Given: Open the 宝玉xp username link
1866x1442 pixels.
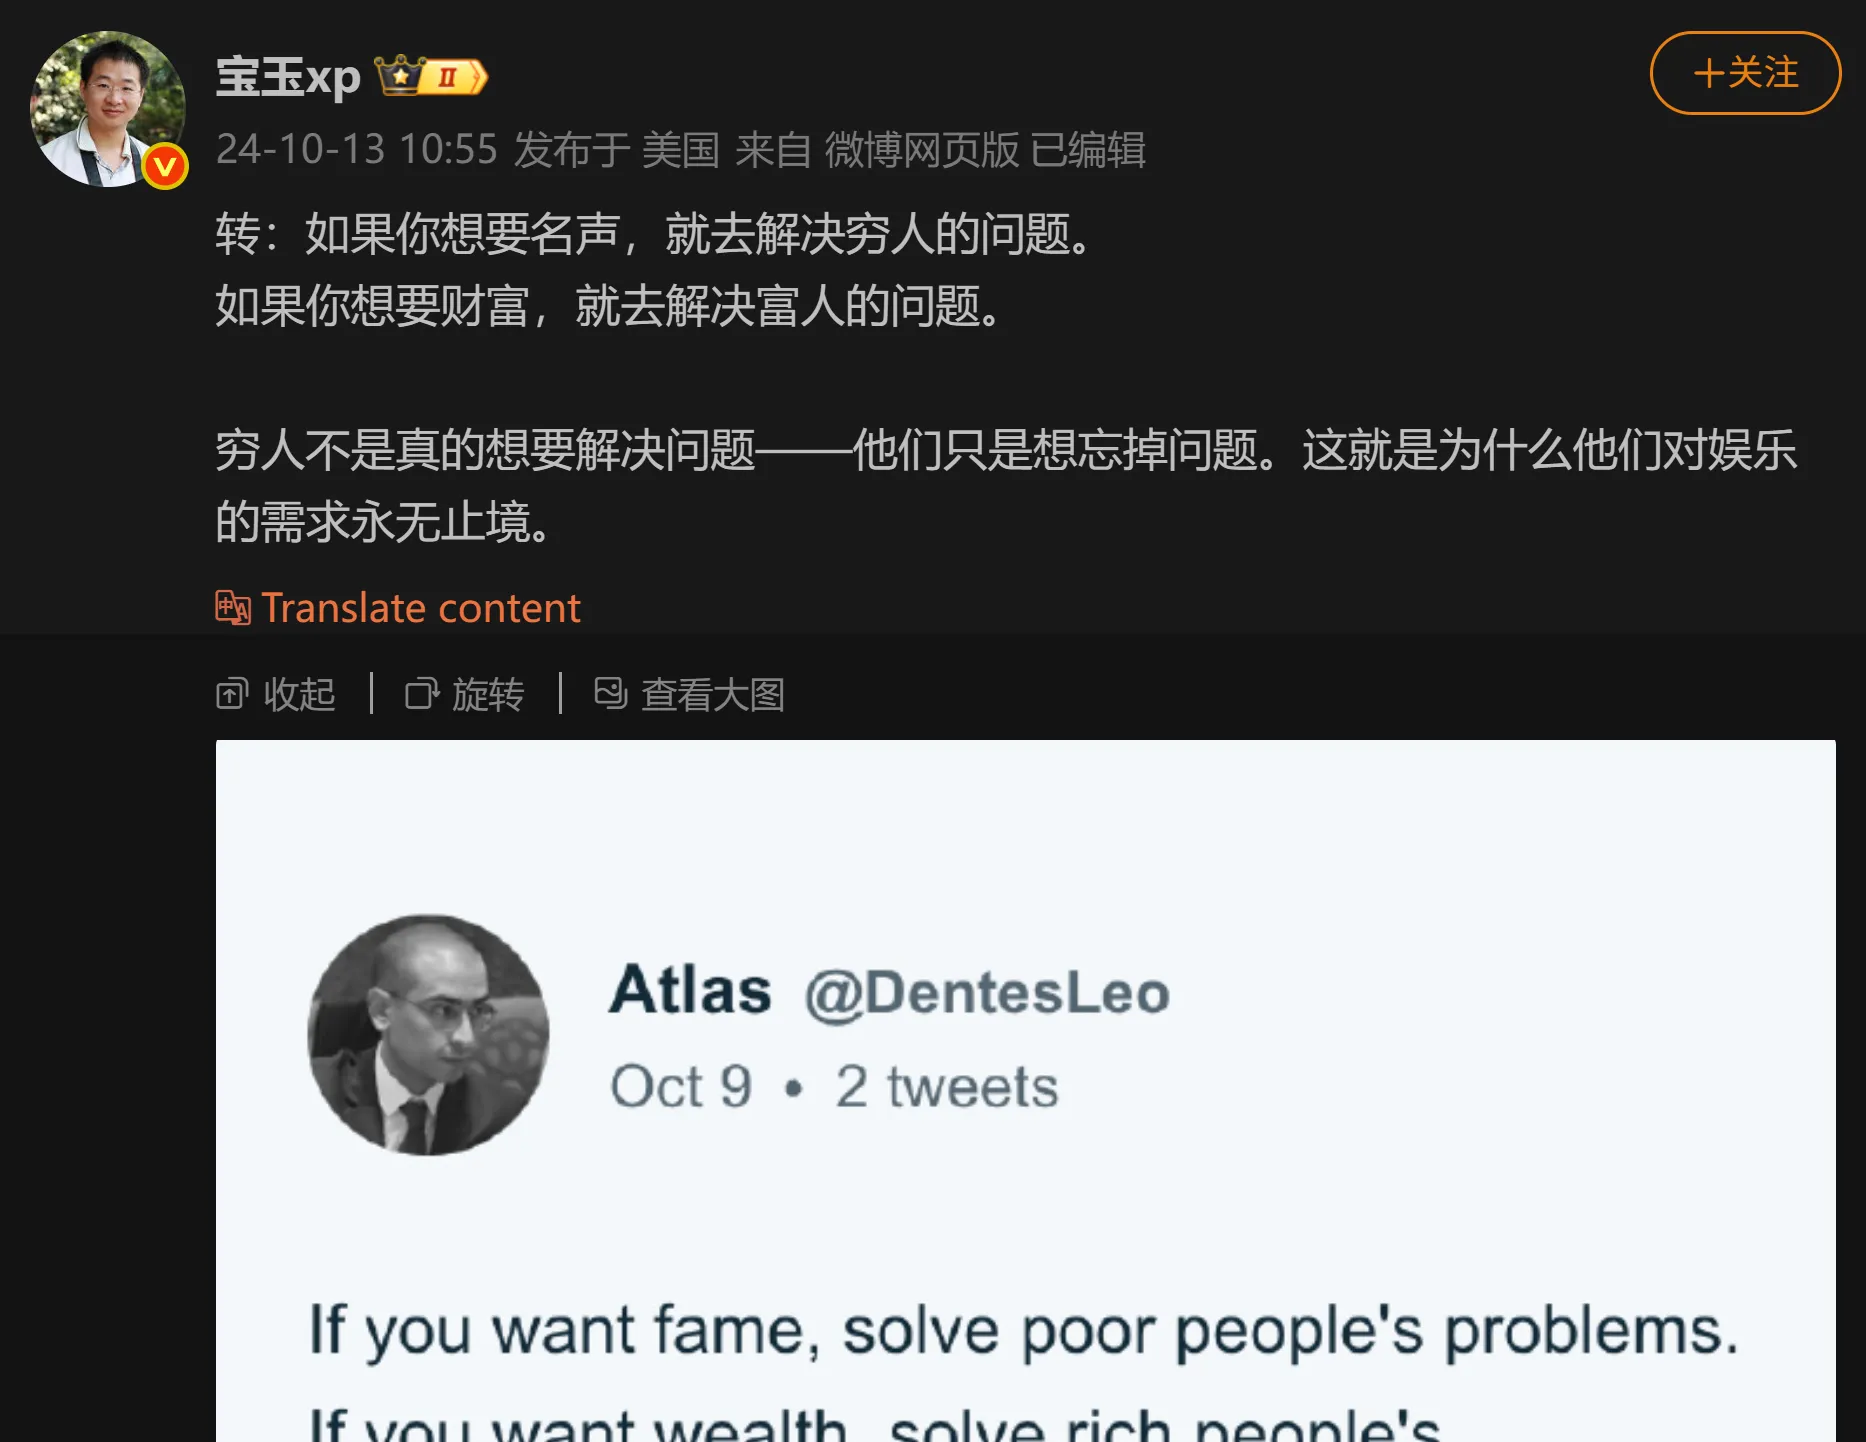Looking at the screenshot, I should point(288,77).
